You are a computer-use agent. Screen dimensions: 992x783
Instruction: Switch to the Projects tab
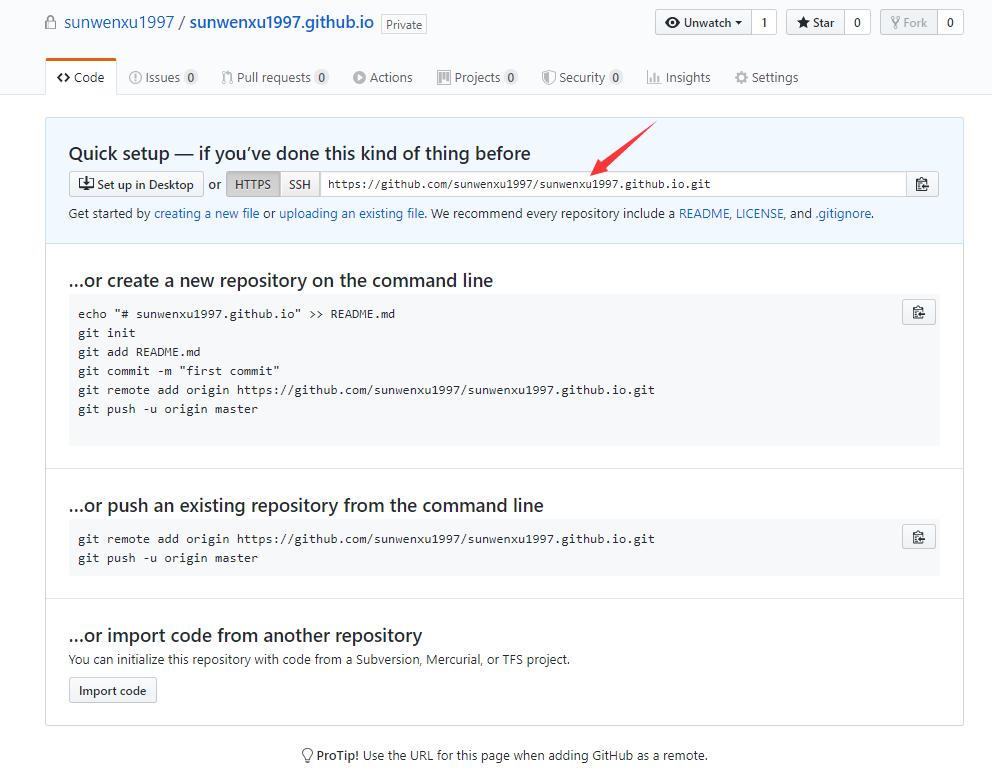point(476,77)
